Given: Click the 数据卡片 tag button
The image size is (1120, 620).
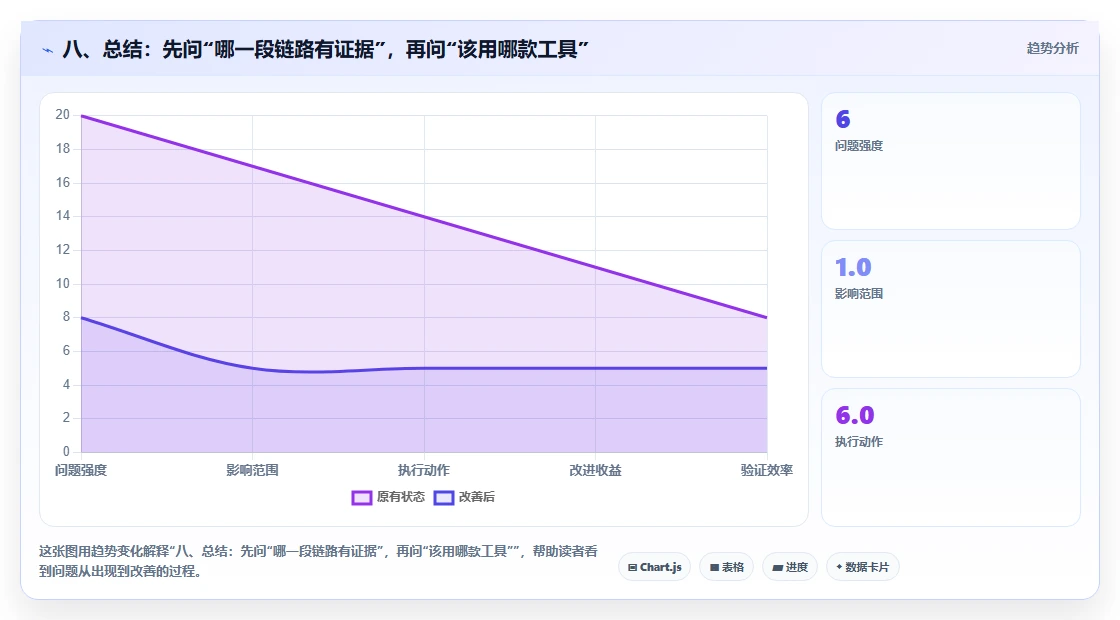Looking at the screenshot, I should point(862,567).
